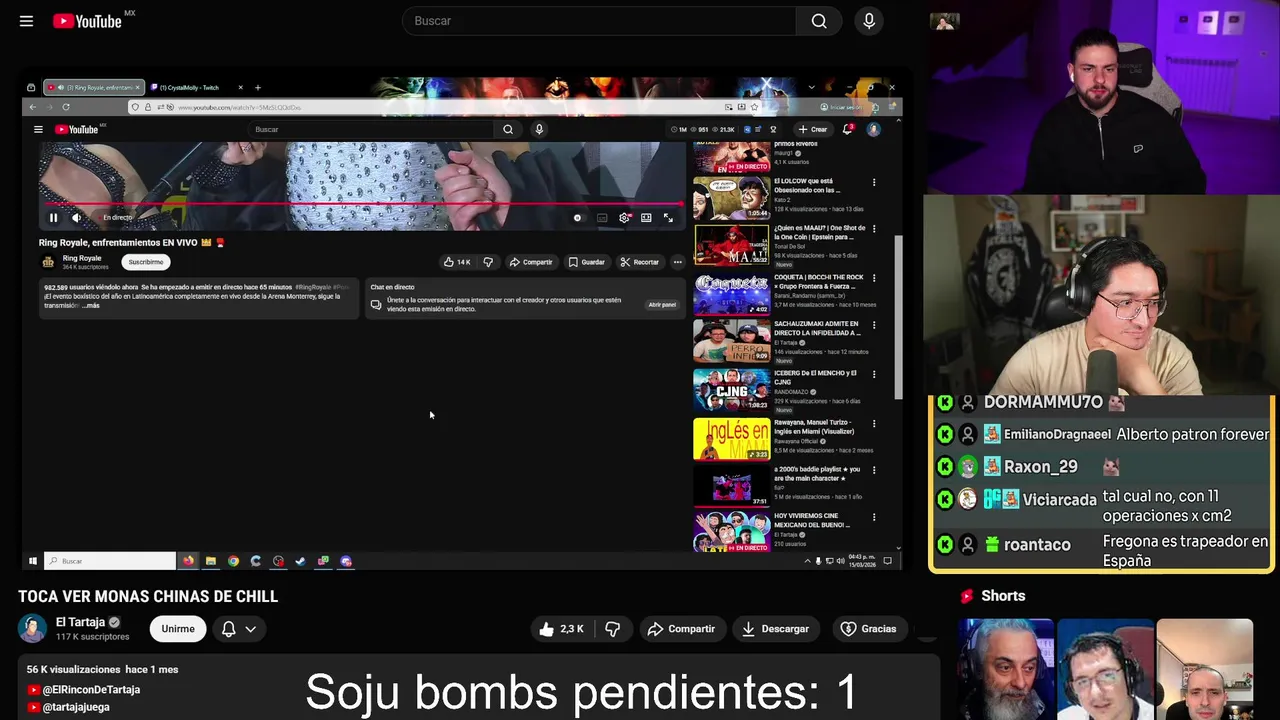Go back in inner browser

32,107
